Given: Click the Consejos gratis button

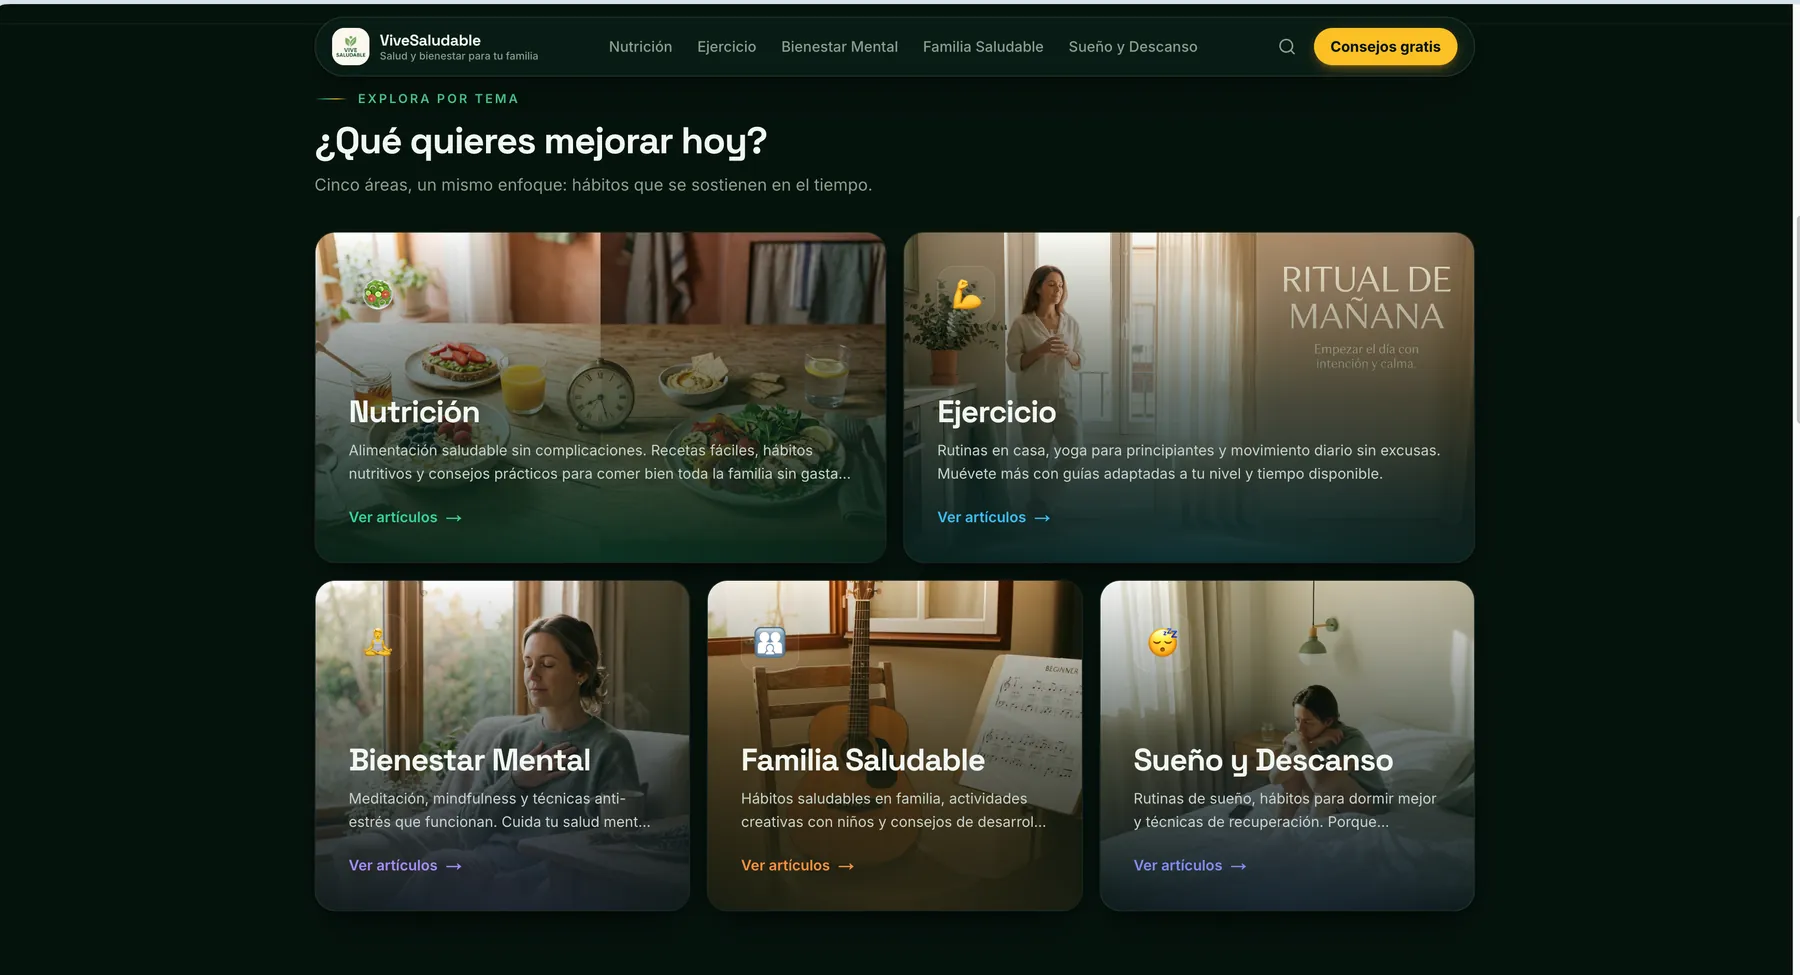Looking at the screenshot, I should (x=1385, y=47).
